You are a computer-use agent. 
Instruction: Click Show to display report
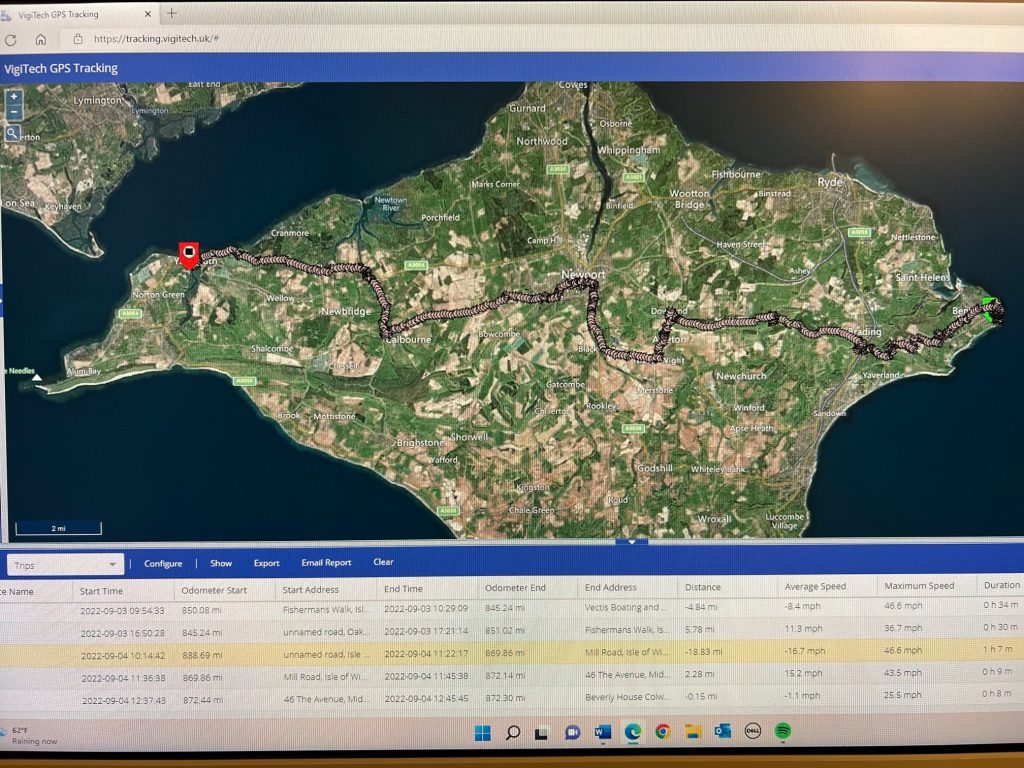click(221, 563)
